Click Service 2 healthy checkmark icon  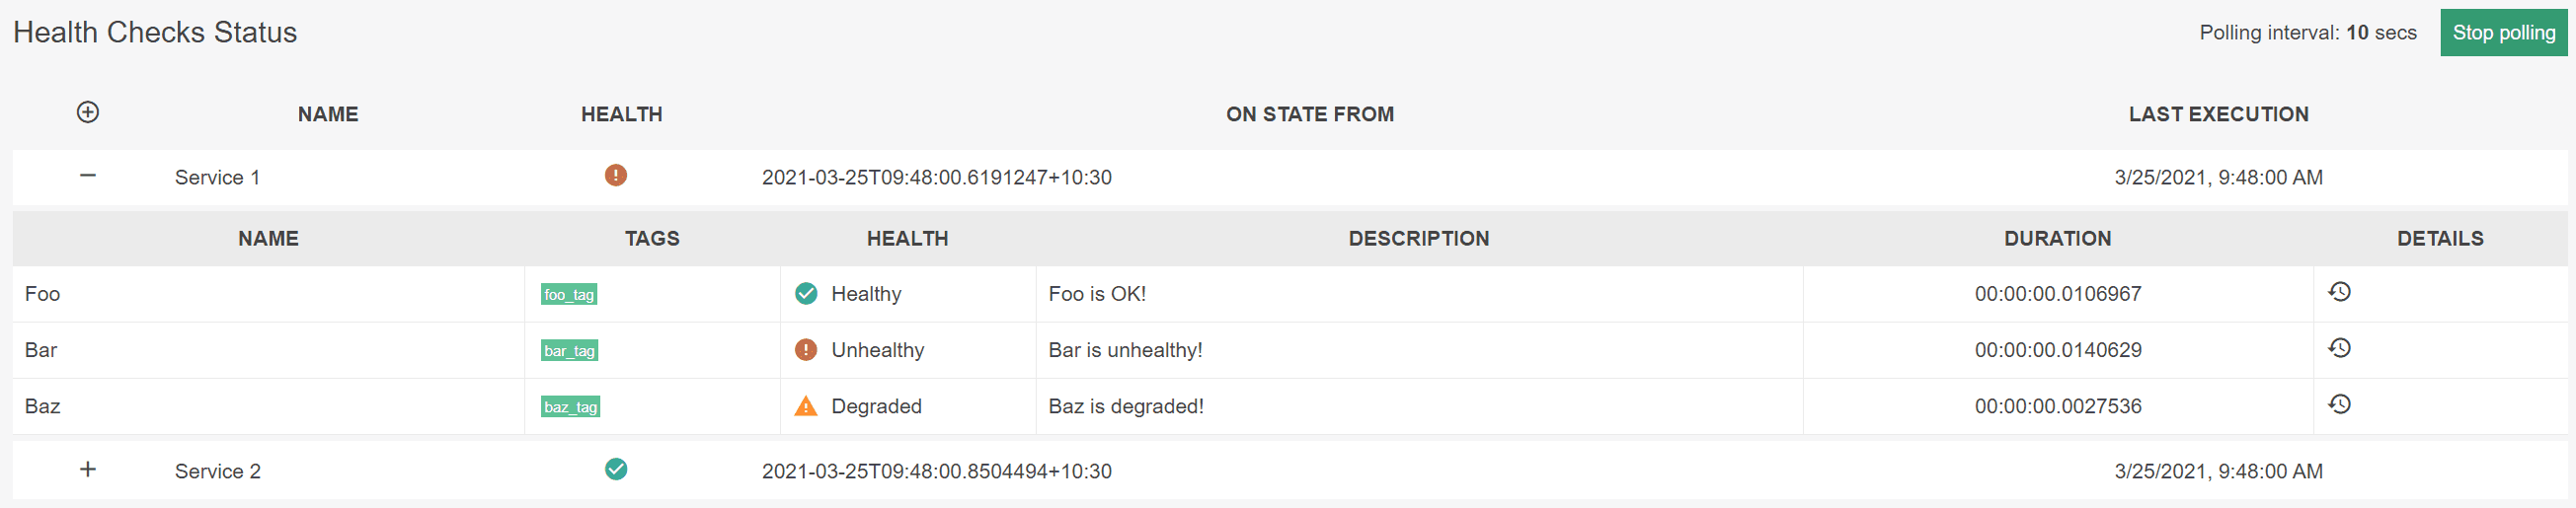[x=616, y=469]
